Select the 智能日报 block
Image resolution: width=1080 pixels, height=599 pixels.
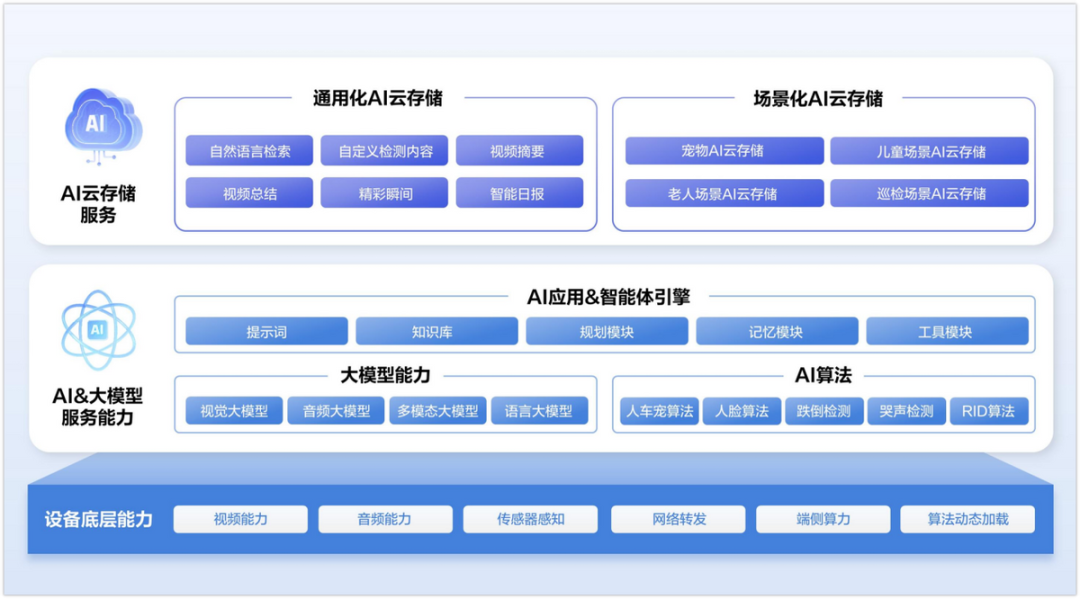pos(519,193)
